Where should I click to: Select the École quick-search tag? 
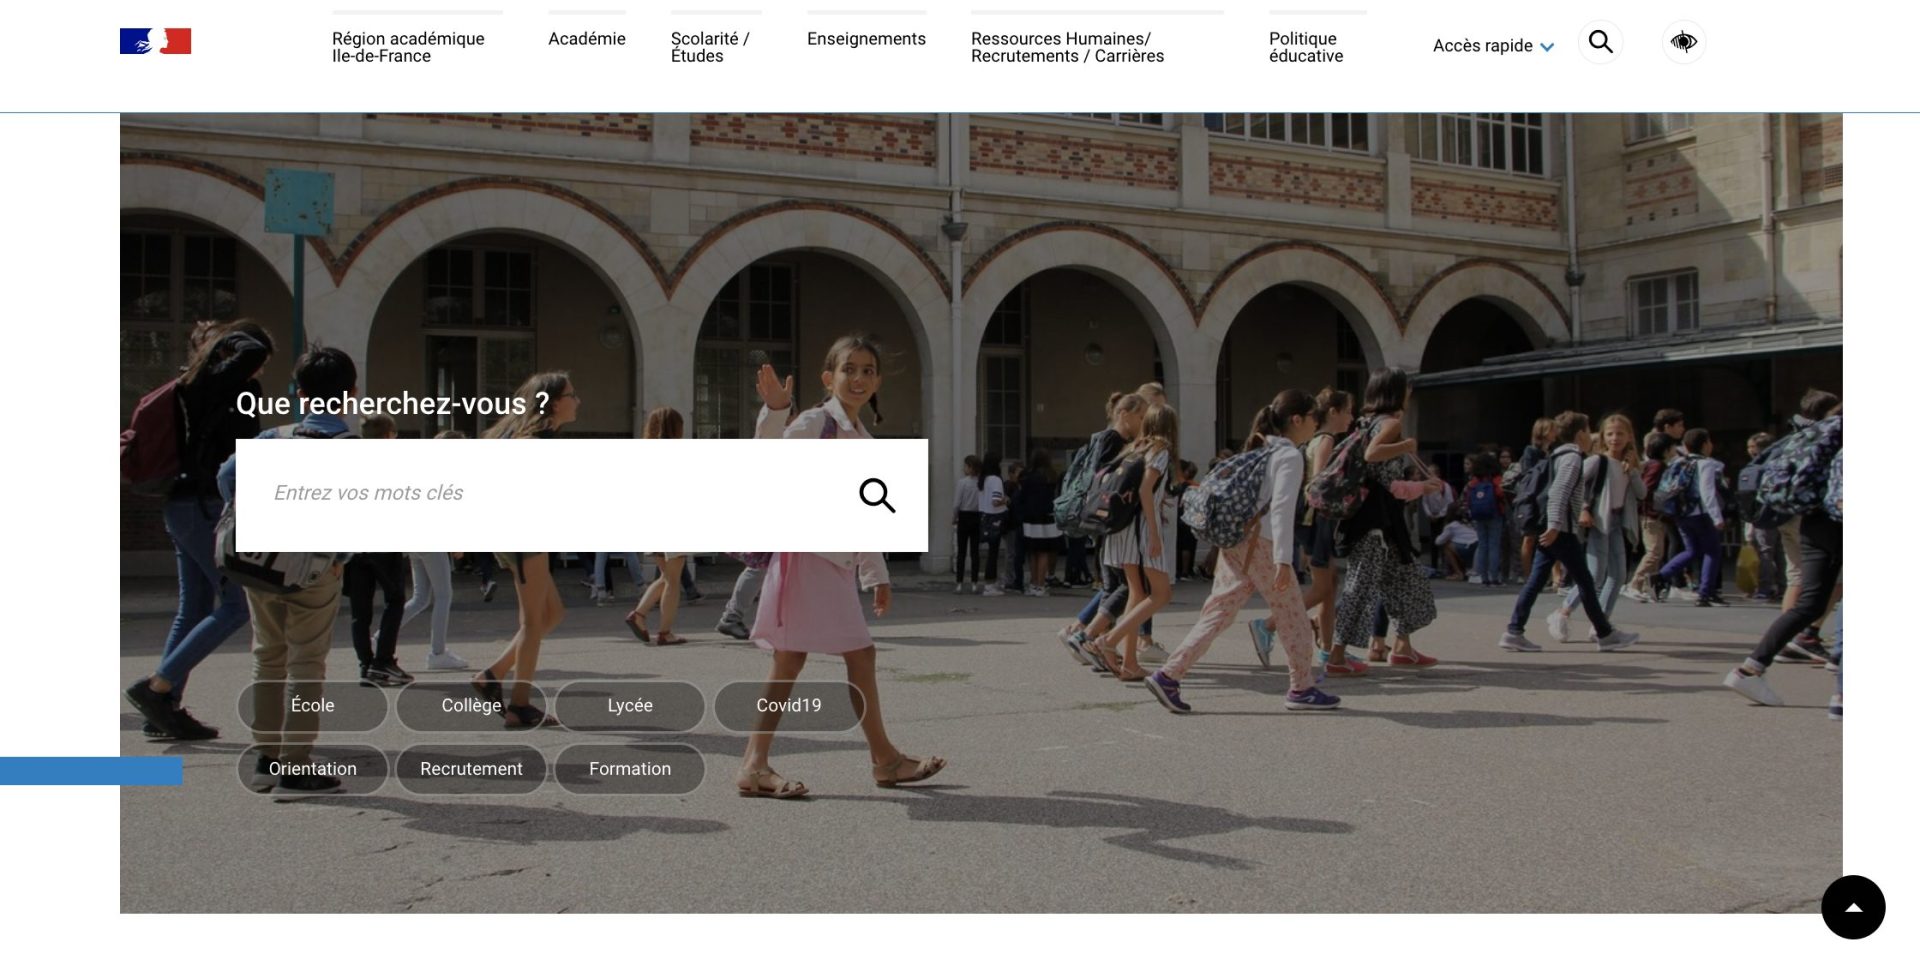313,706
